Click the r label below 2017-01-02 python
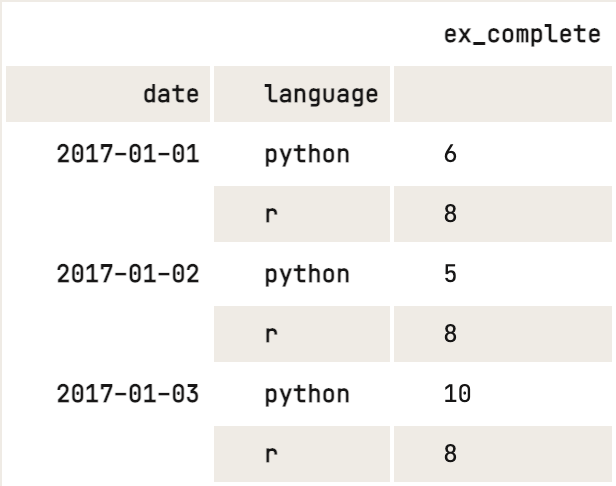616x486 pixels. coord(270,334)
